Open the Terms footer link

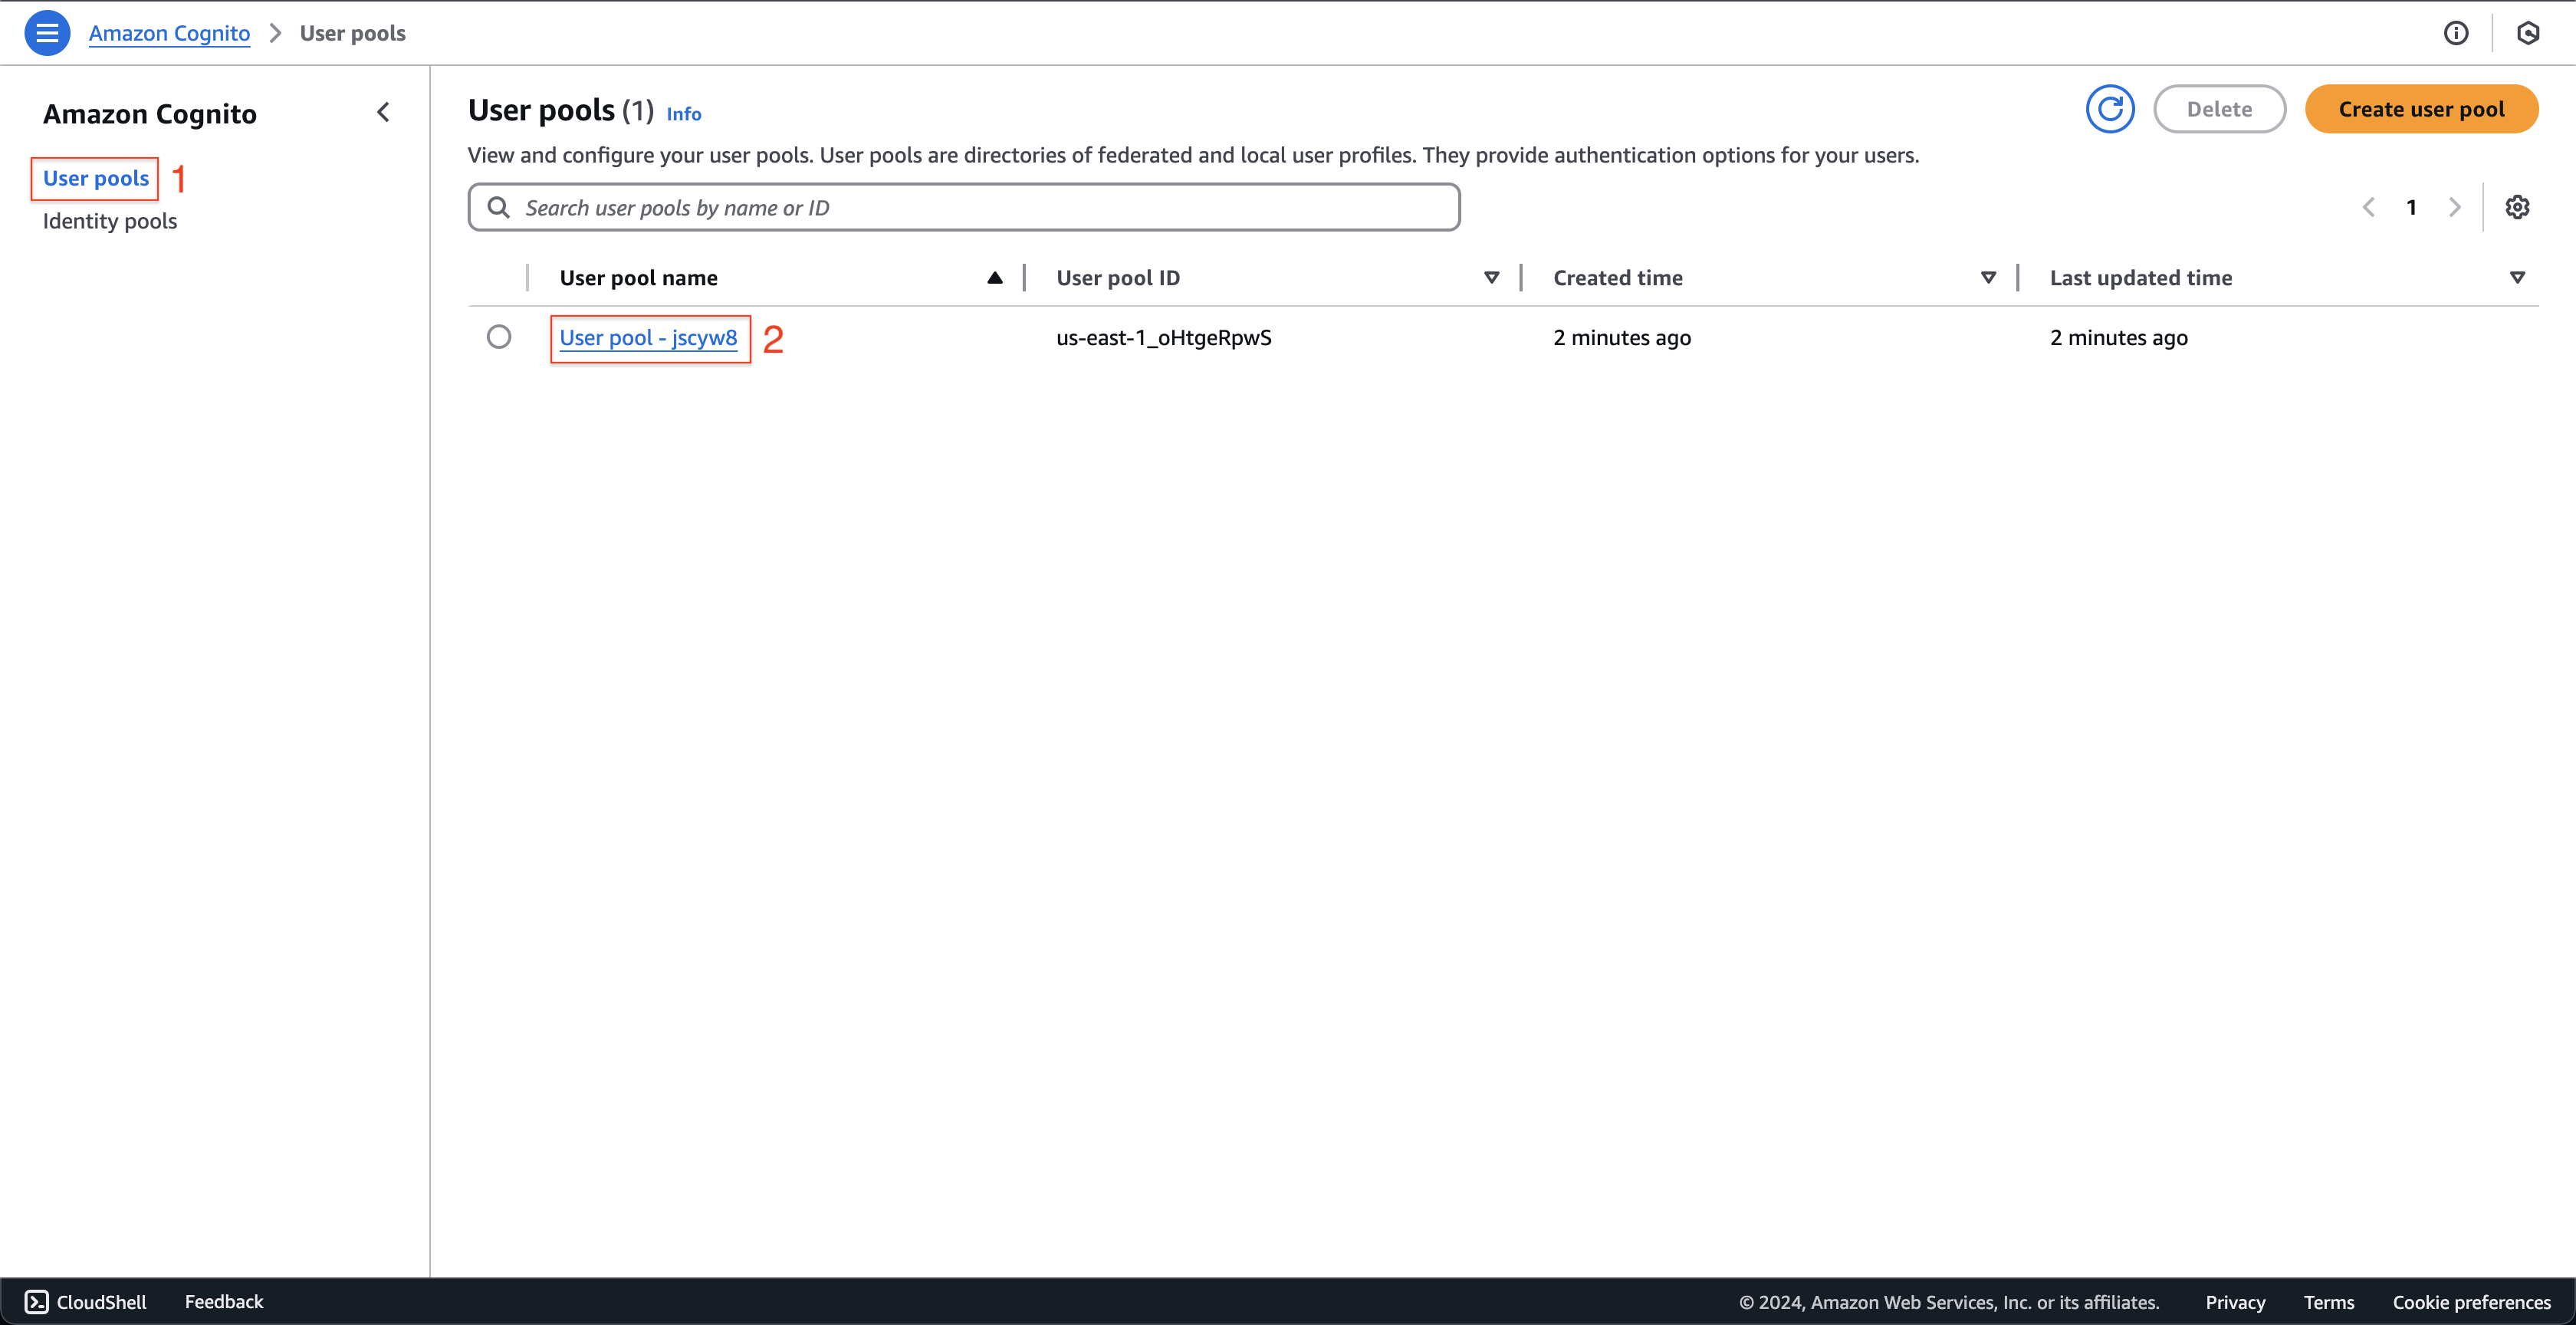click(2329, 1302)
